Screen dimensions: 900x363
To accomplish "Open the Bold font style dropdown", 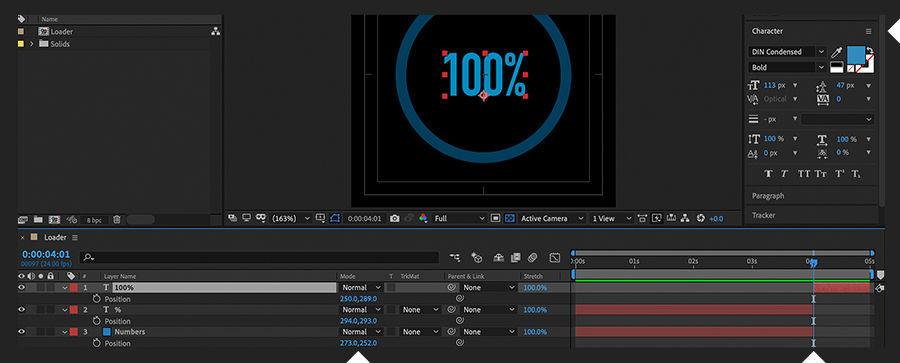I will click(787, 67).
